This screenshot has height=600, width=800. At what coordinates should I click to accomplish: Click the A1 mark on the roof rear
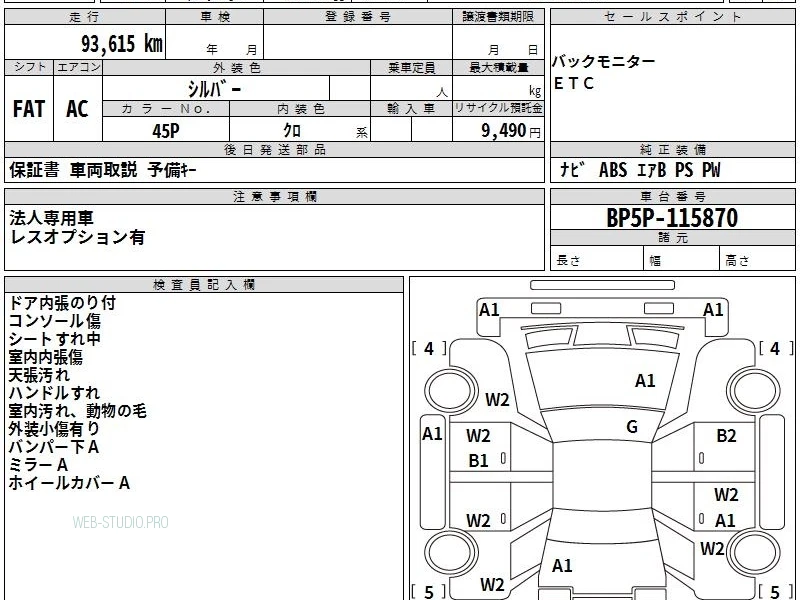point(562,565)
